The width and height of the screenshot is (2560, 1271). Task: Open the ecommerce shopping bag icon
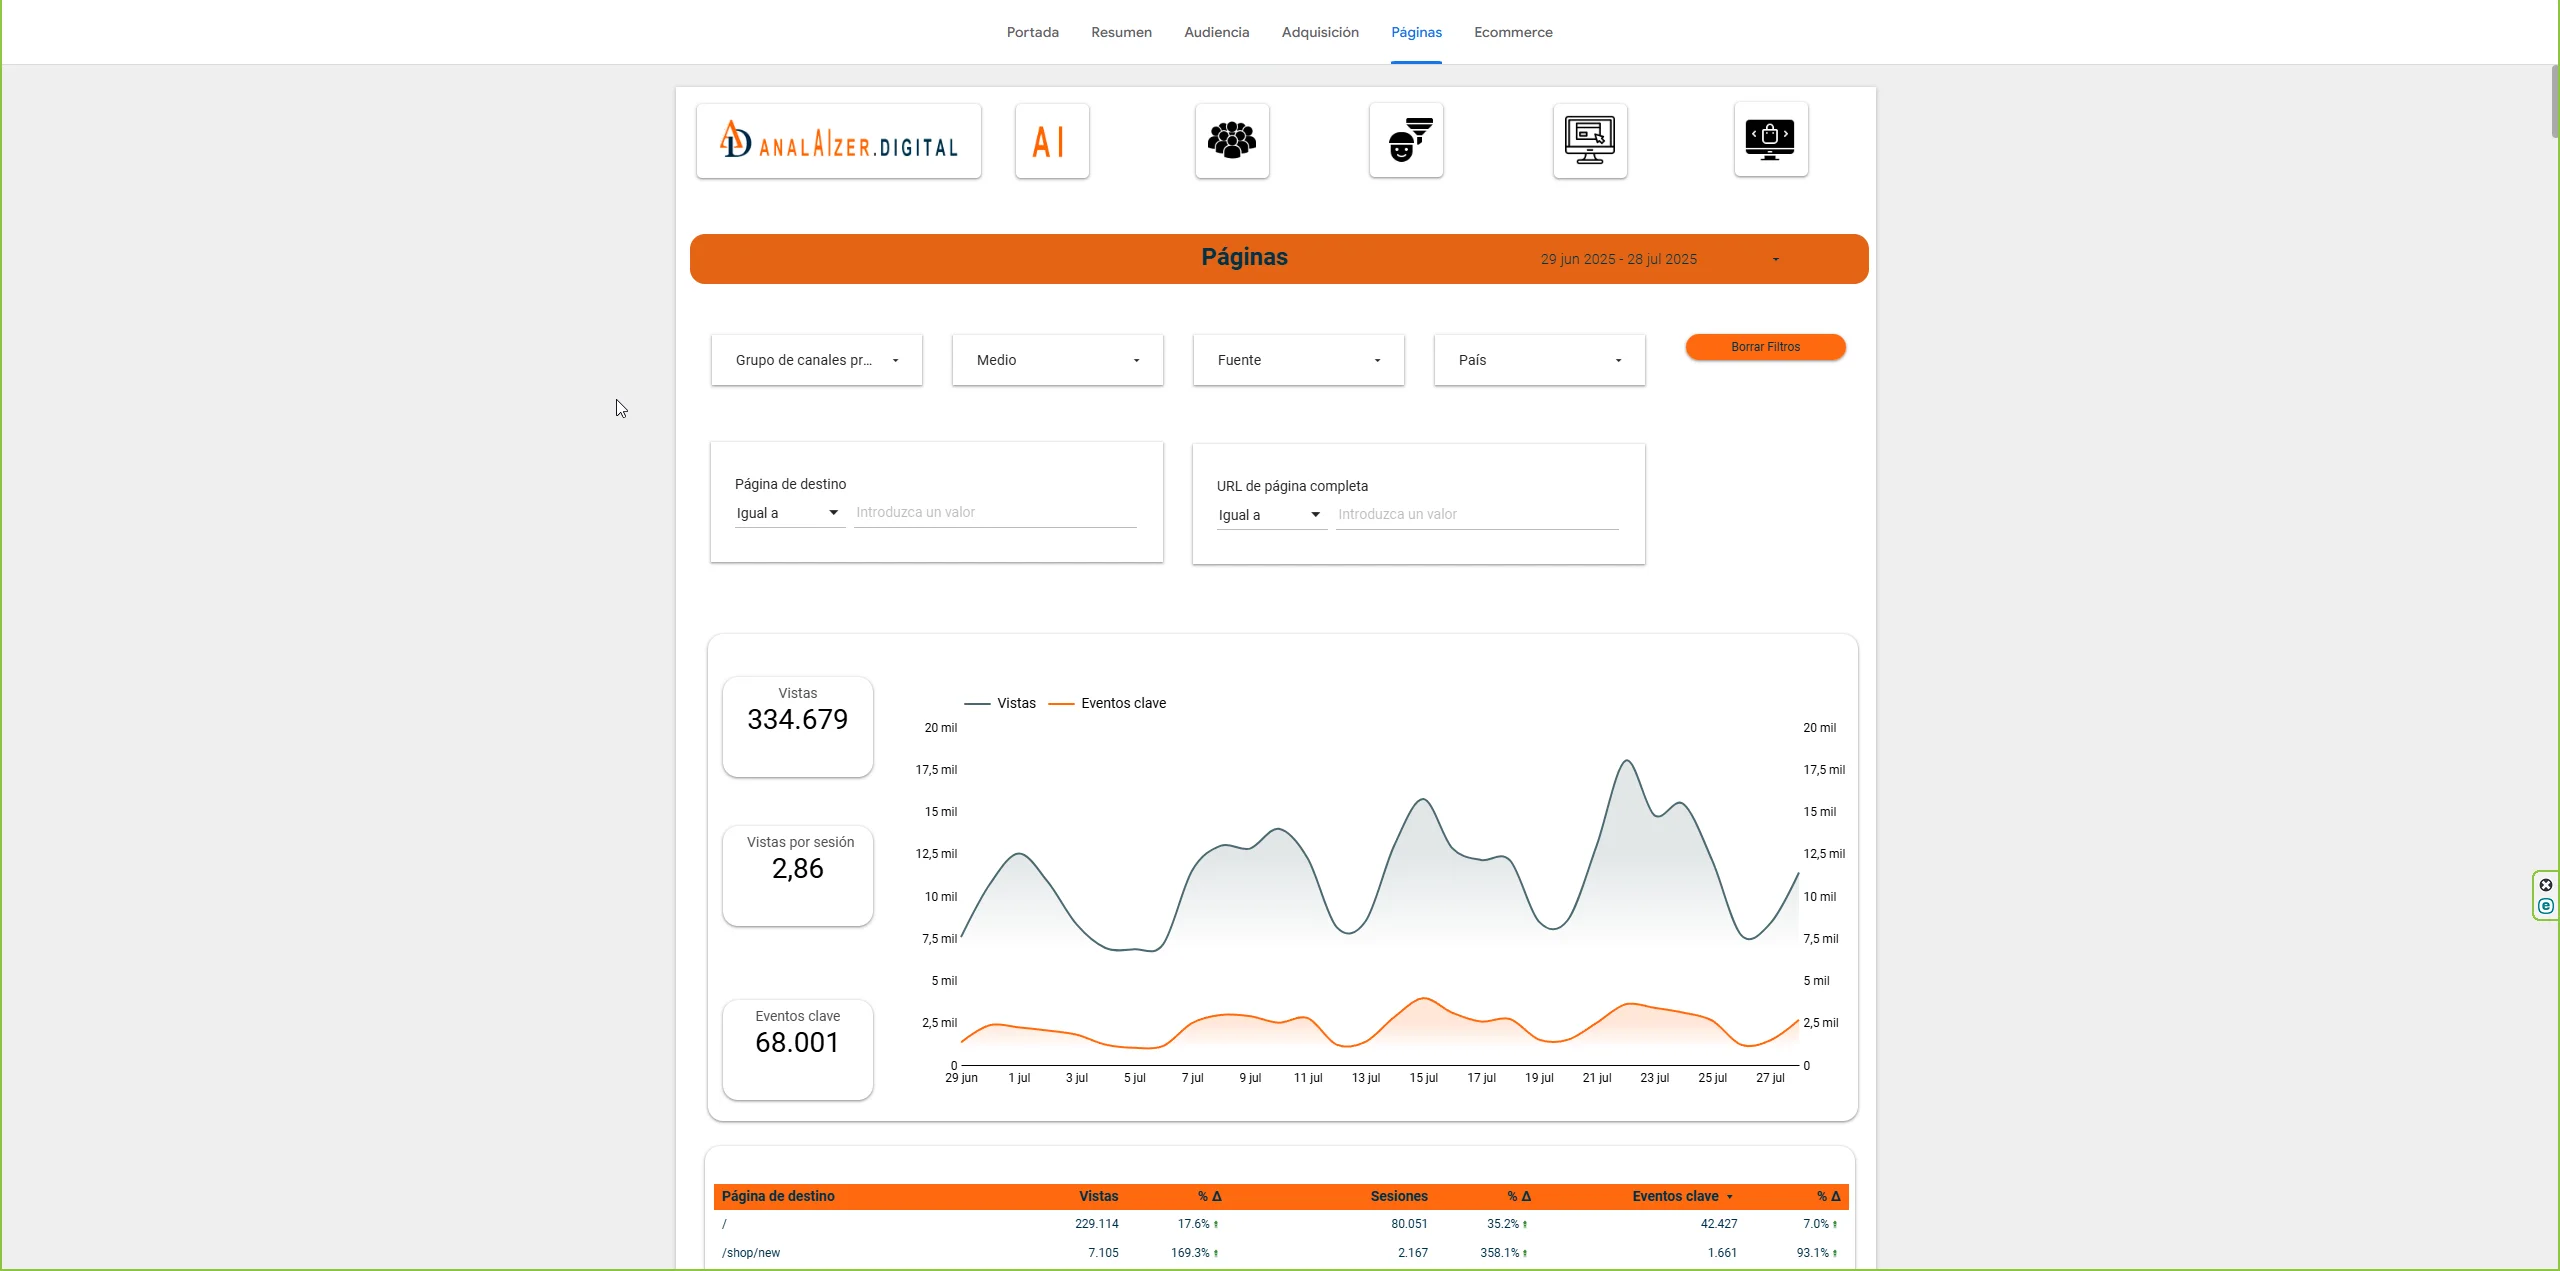click(1770, 140)
